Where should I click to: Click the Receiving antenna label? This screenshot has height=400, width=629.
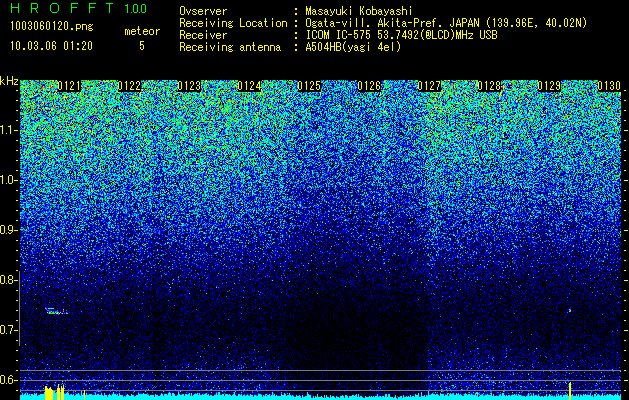tap(230, 47)
